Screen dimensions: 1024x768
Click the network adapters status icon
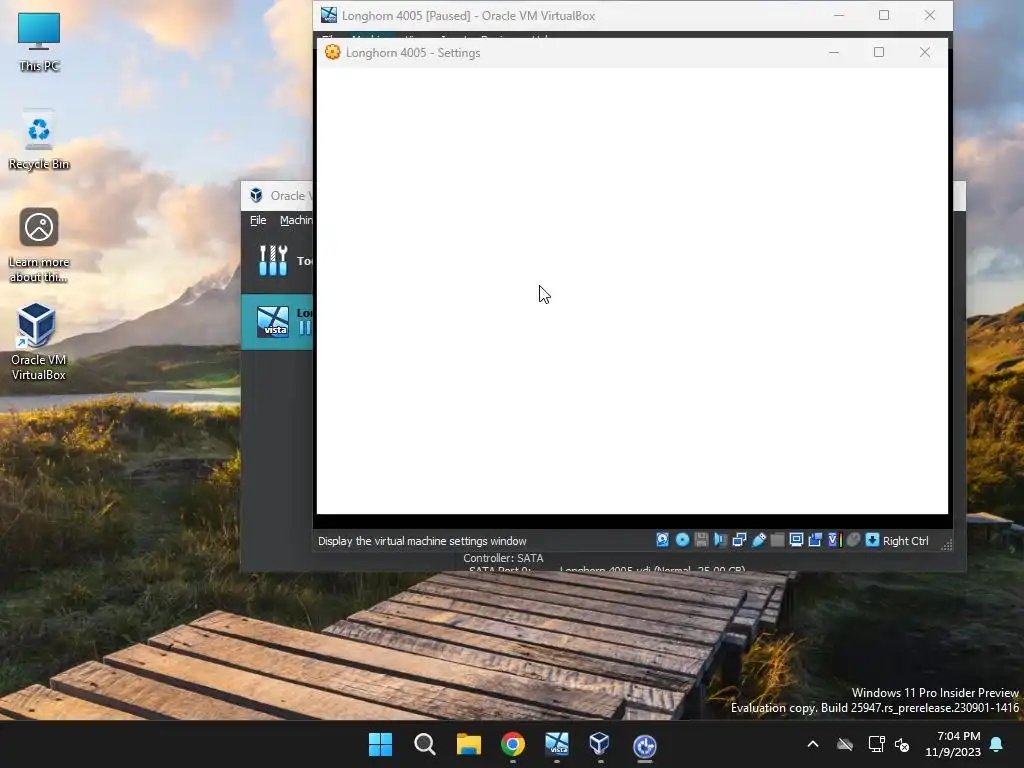(x=739, y=539)
